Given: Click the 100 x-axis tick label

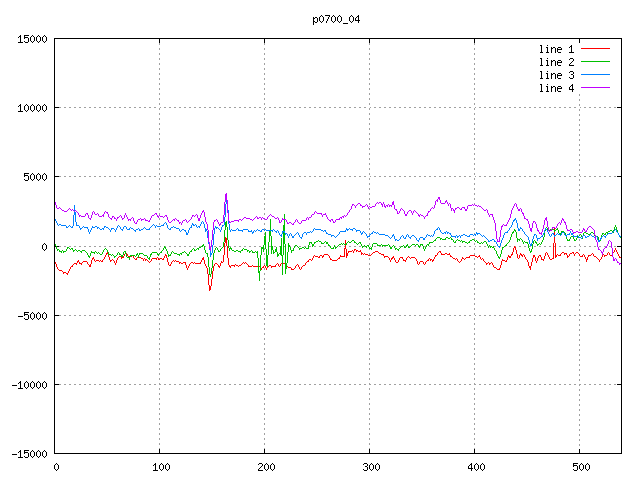Looking at the screenshot, I should pyautogui.click(x=160, y=466).
